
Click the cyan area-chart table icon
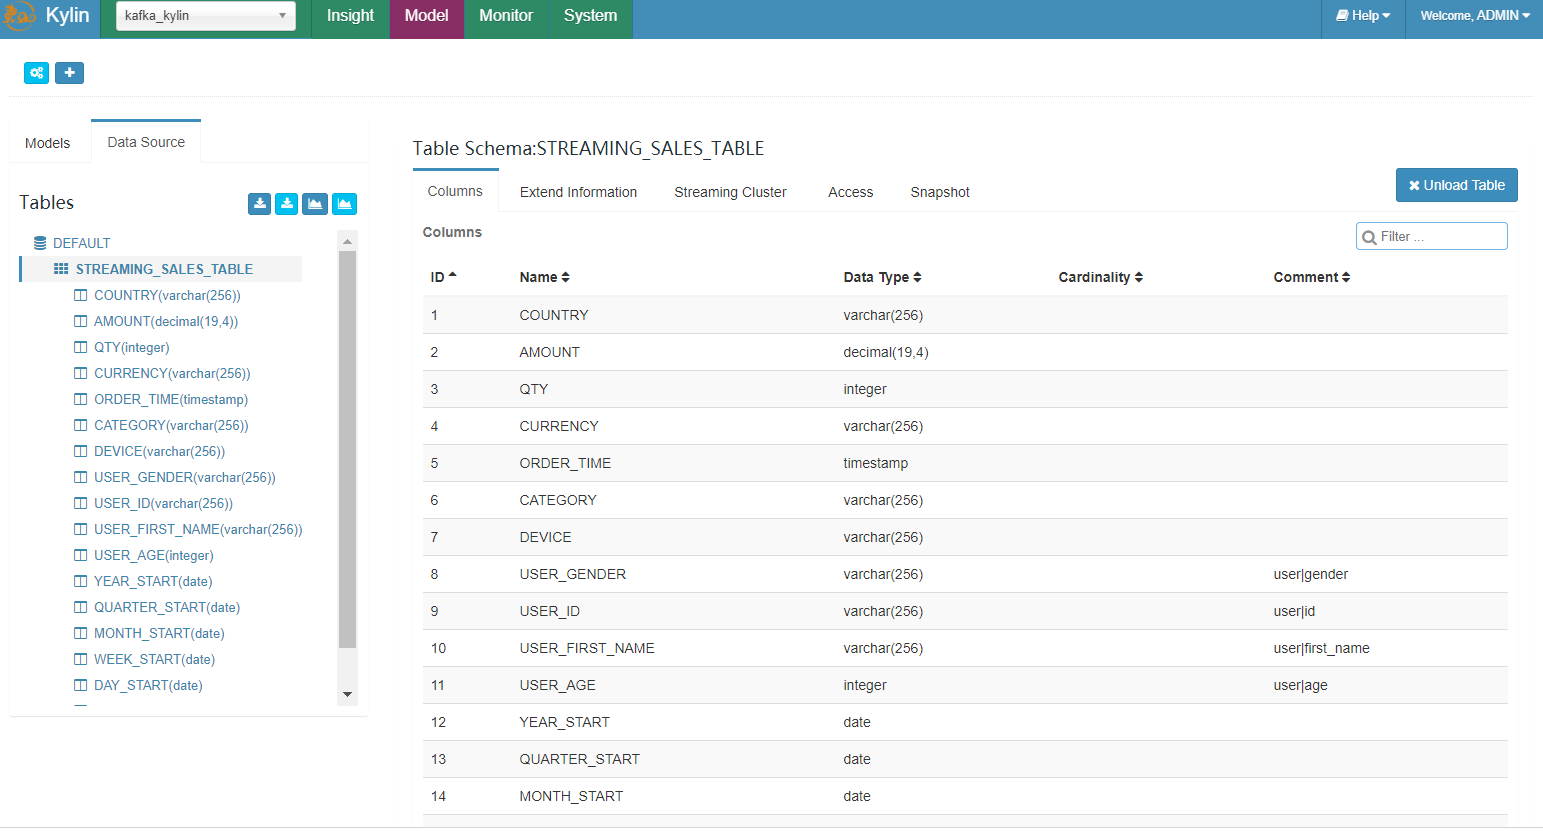click(x=344, y=204)
